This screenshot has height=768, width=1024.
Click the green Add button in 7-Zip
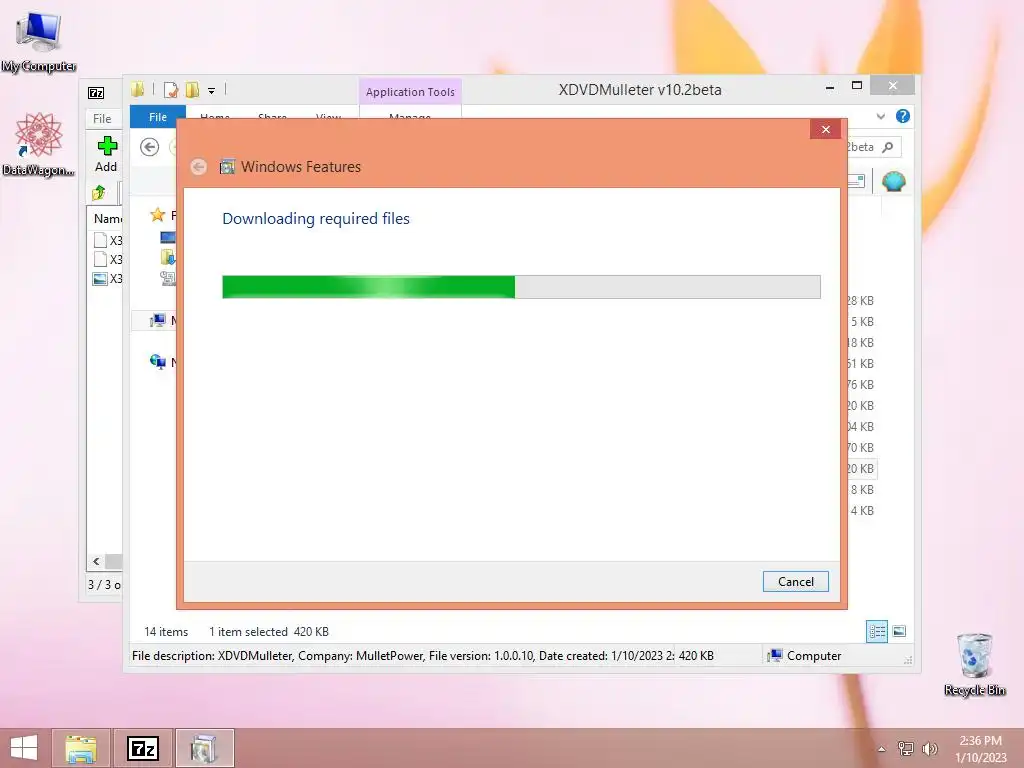point(106,154)
